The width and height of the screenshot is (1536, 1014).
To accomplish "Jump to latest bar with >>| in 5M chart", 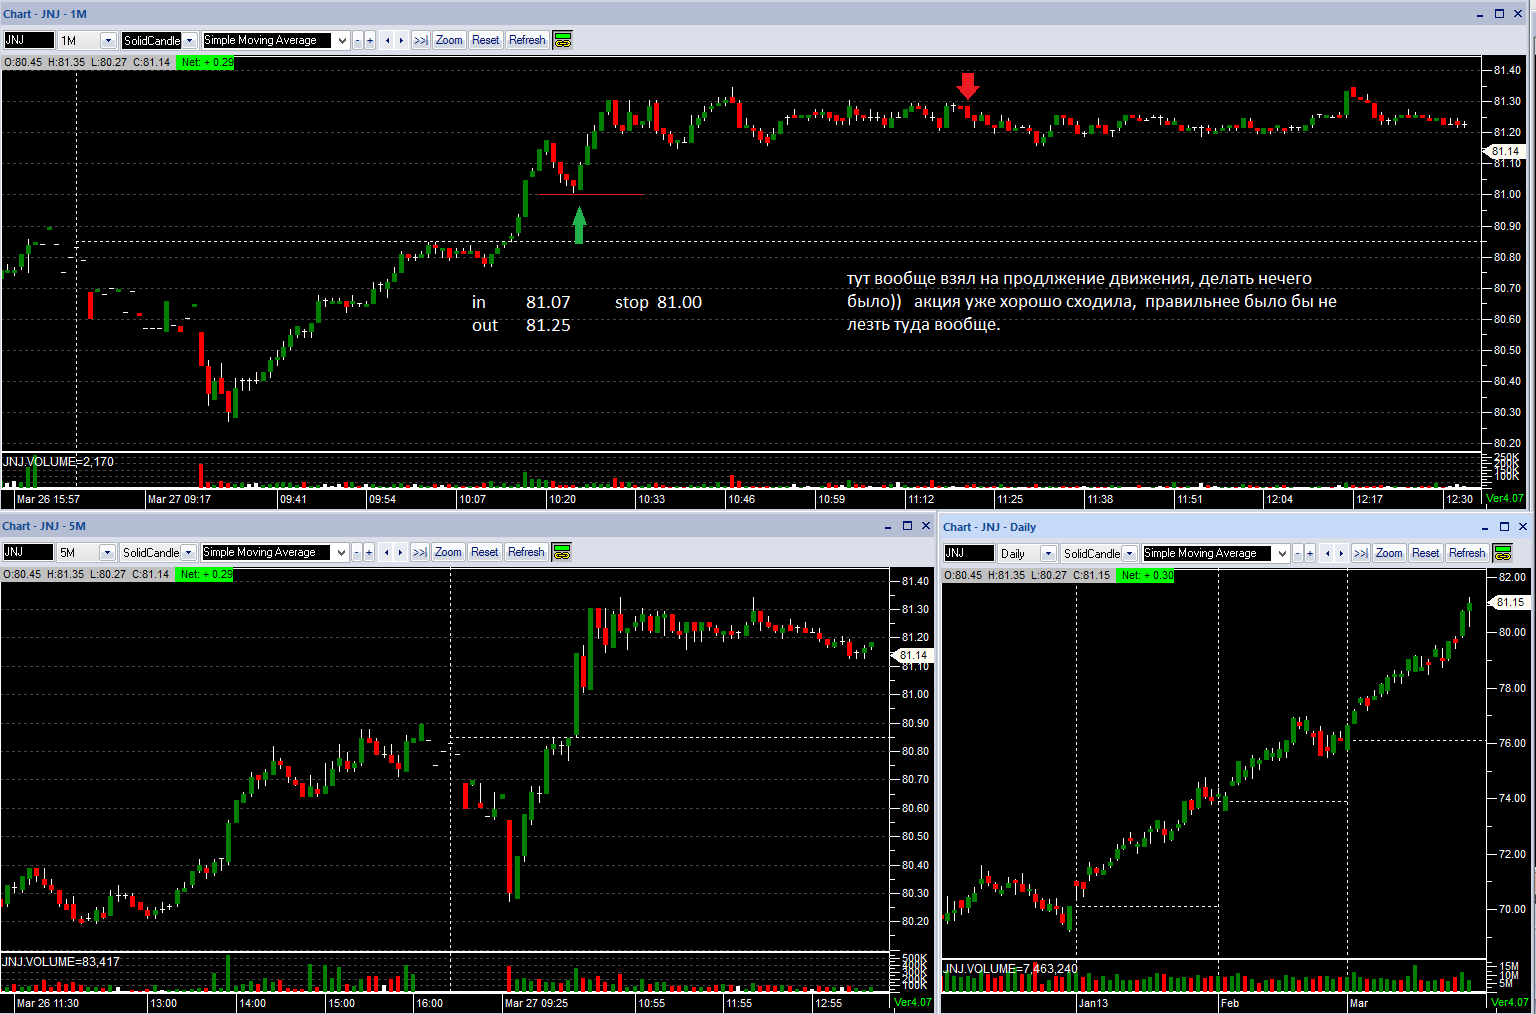I will 419,553.
